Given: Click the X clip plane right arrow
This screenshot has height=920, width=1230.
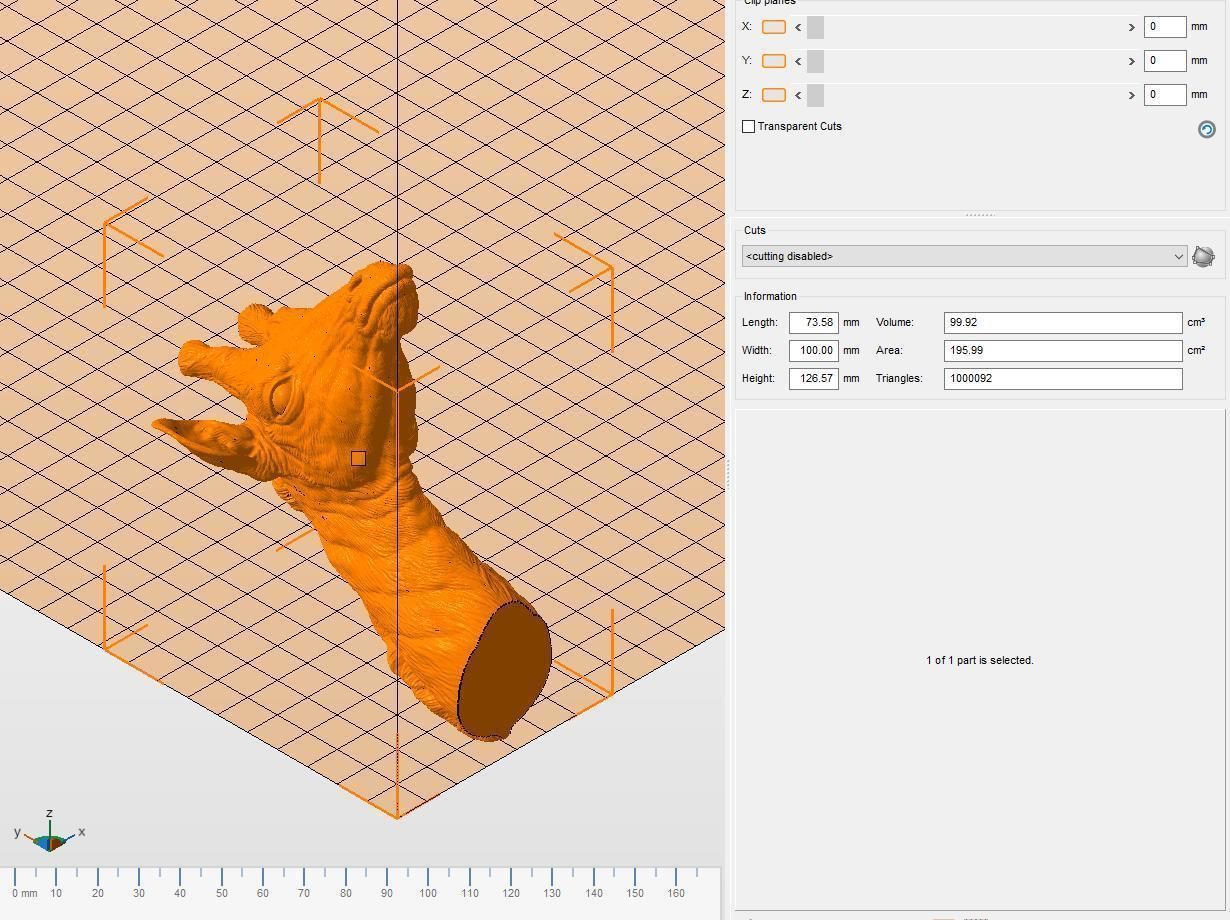Looking at the screenshot, I should [x=1132, y=27].
